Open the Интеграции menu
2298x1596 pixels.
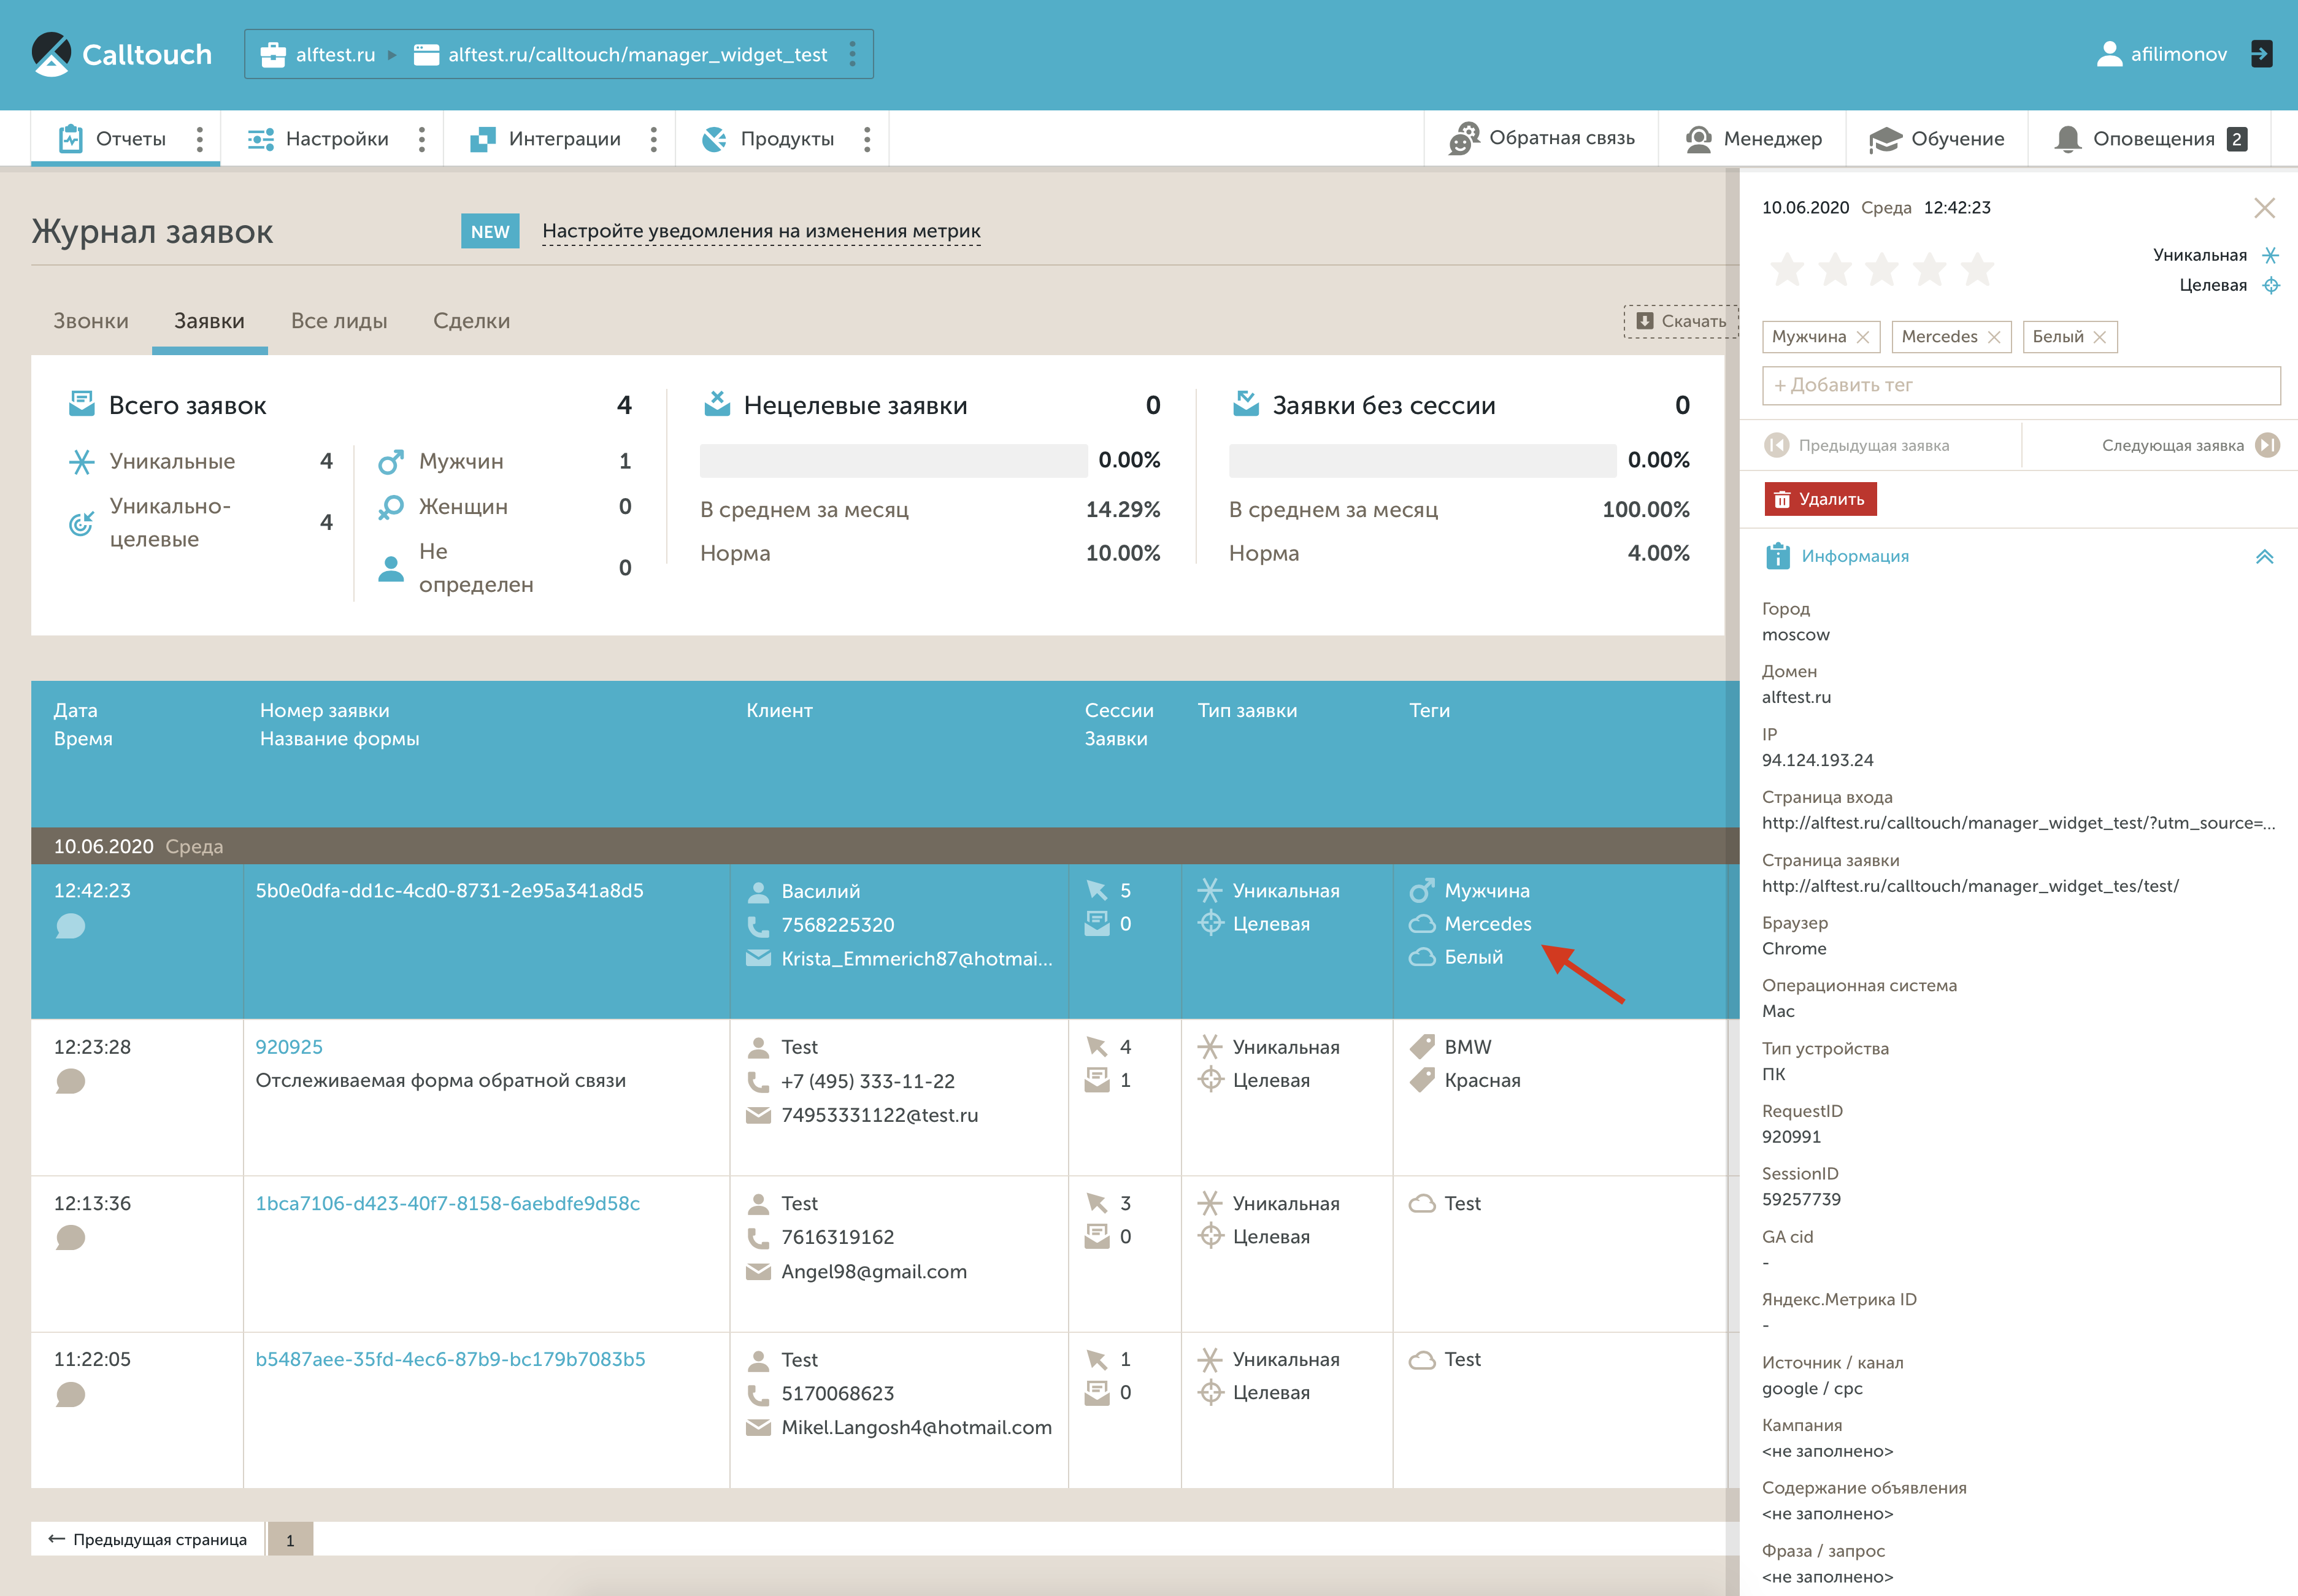[546, 139]
